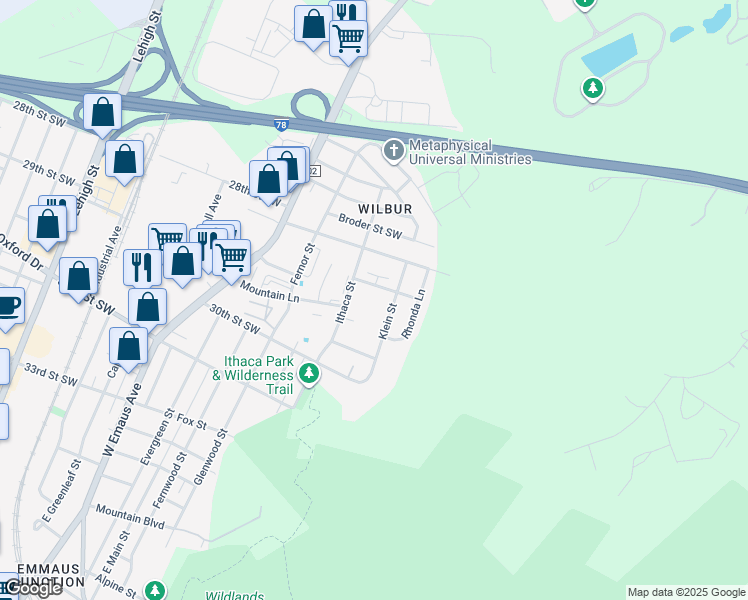Click the church icon for Metaphysical Universal Ministries
The image size is (748, 600).
[394, 151]
